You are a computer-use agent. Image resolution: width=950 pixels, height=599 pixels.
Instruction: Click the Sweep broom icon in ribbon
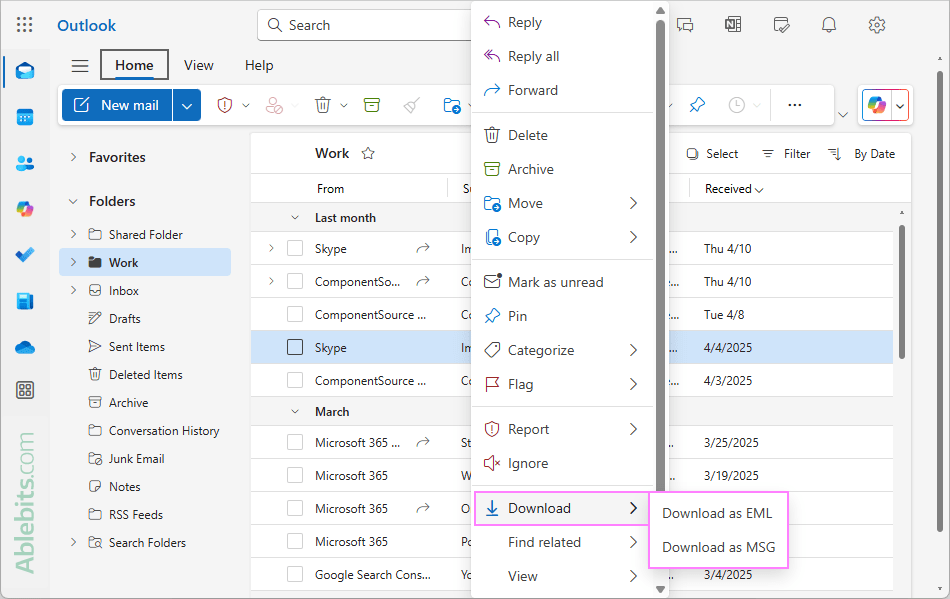[412, 105]
